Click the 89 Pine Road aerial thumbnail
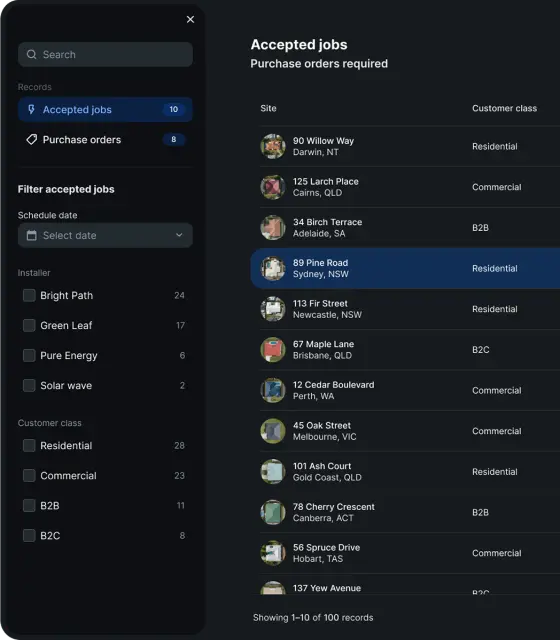560x640 pixels. (273, 268)
